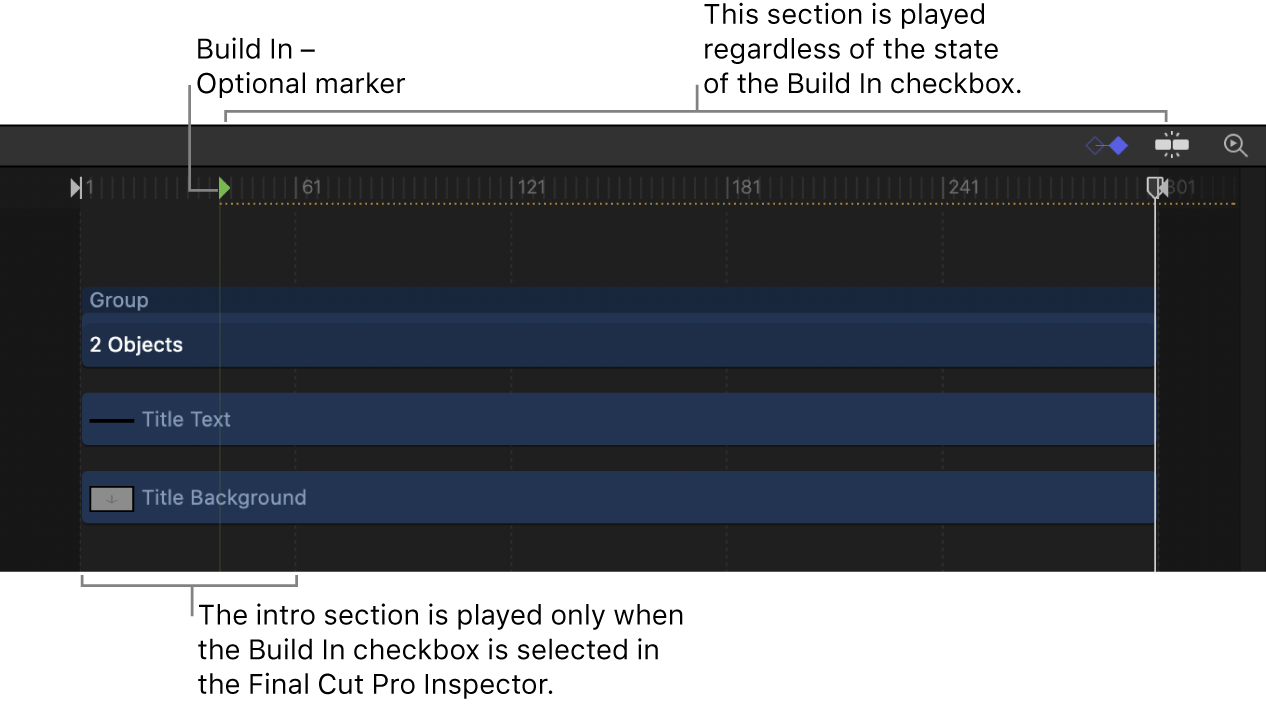Click the In point marker at frame 1
The height and width of the screenshot is (708, 1266).
(x=77, y=187)
